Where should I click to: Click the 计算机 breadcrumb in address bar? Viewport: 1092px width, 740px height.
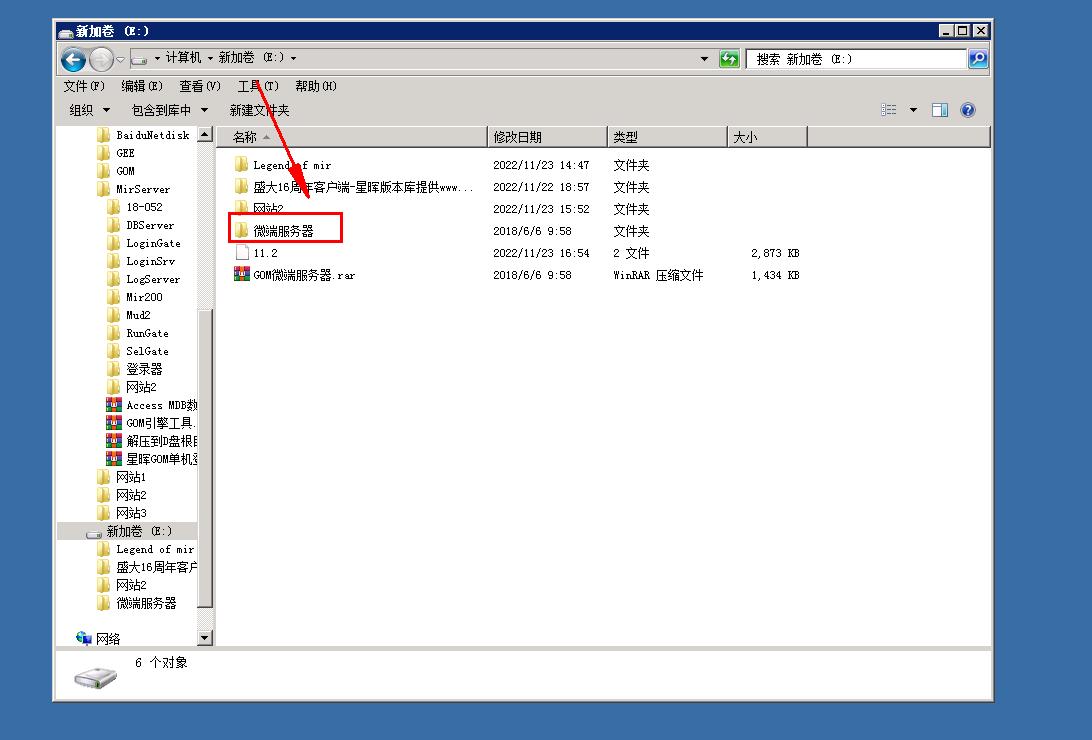[x=183, y=58]
